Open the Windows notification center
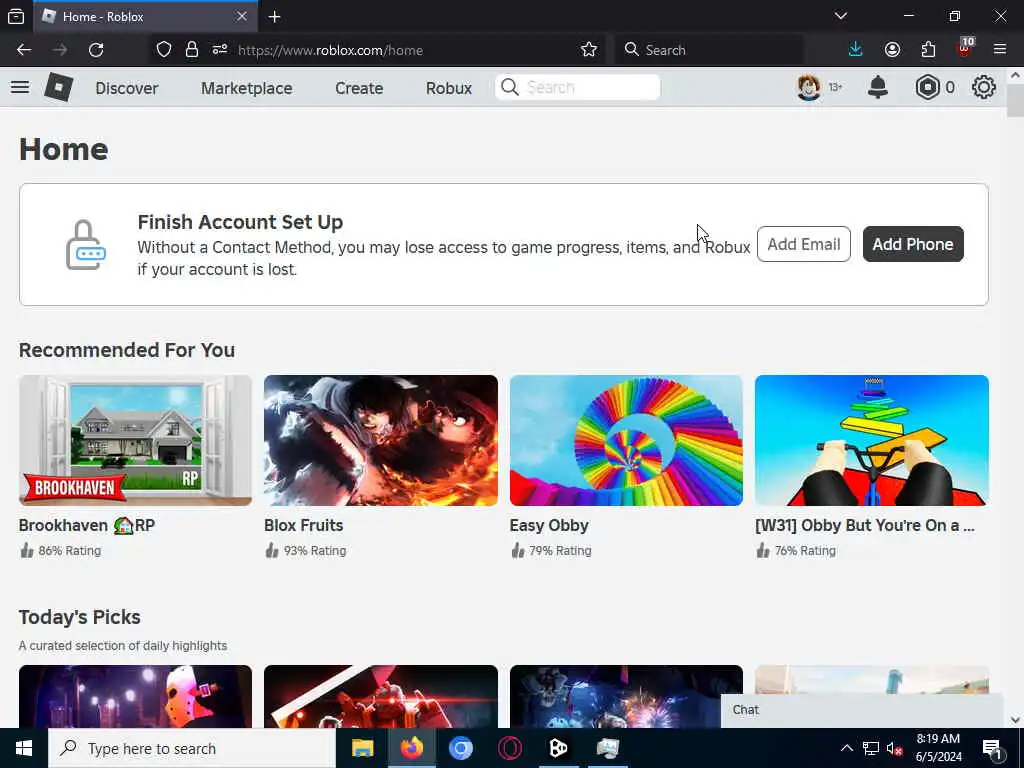1024x768 pixels. pyautogui.click(x=992, y=749)
